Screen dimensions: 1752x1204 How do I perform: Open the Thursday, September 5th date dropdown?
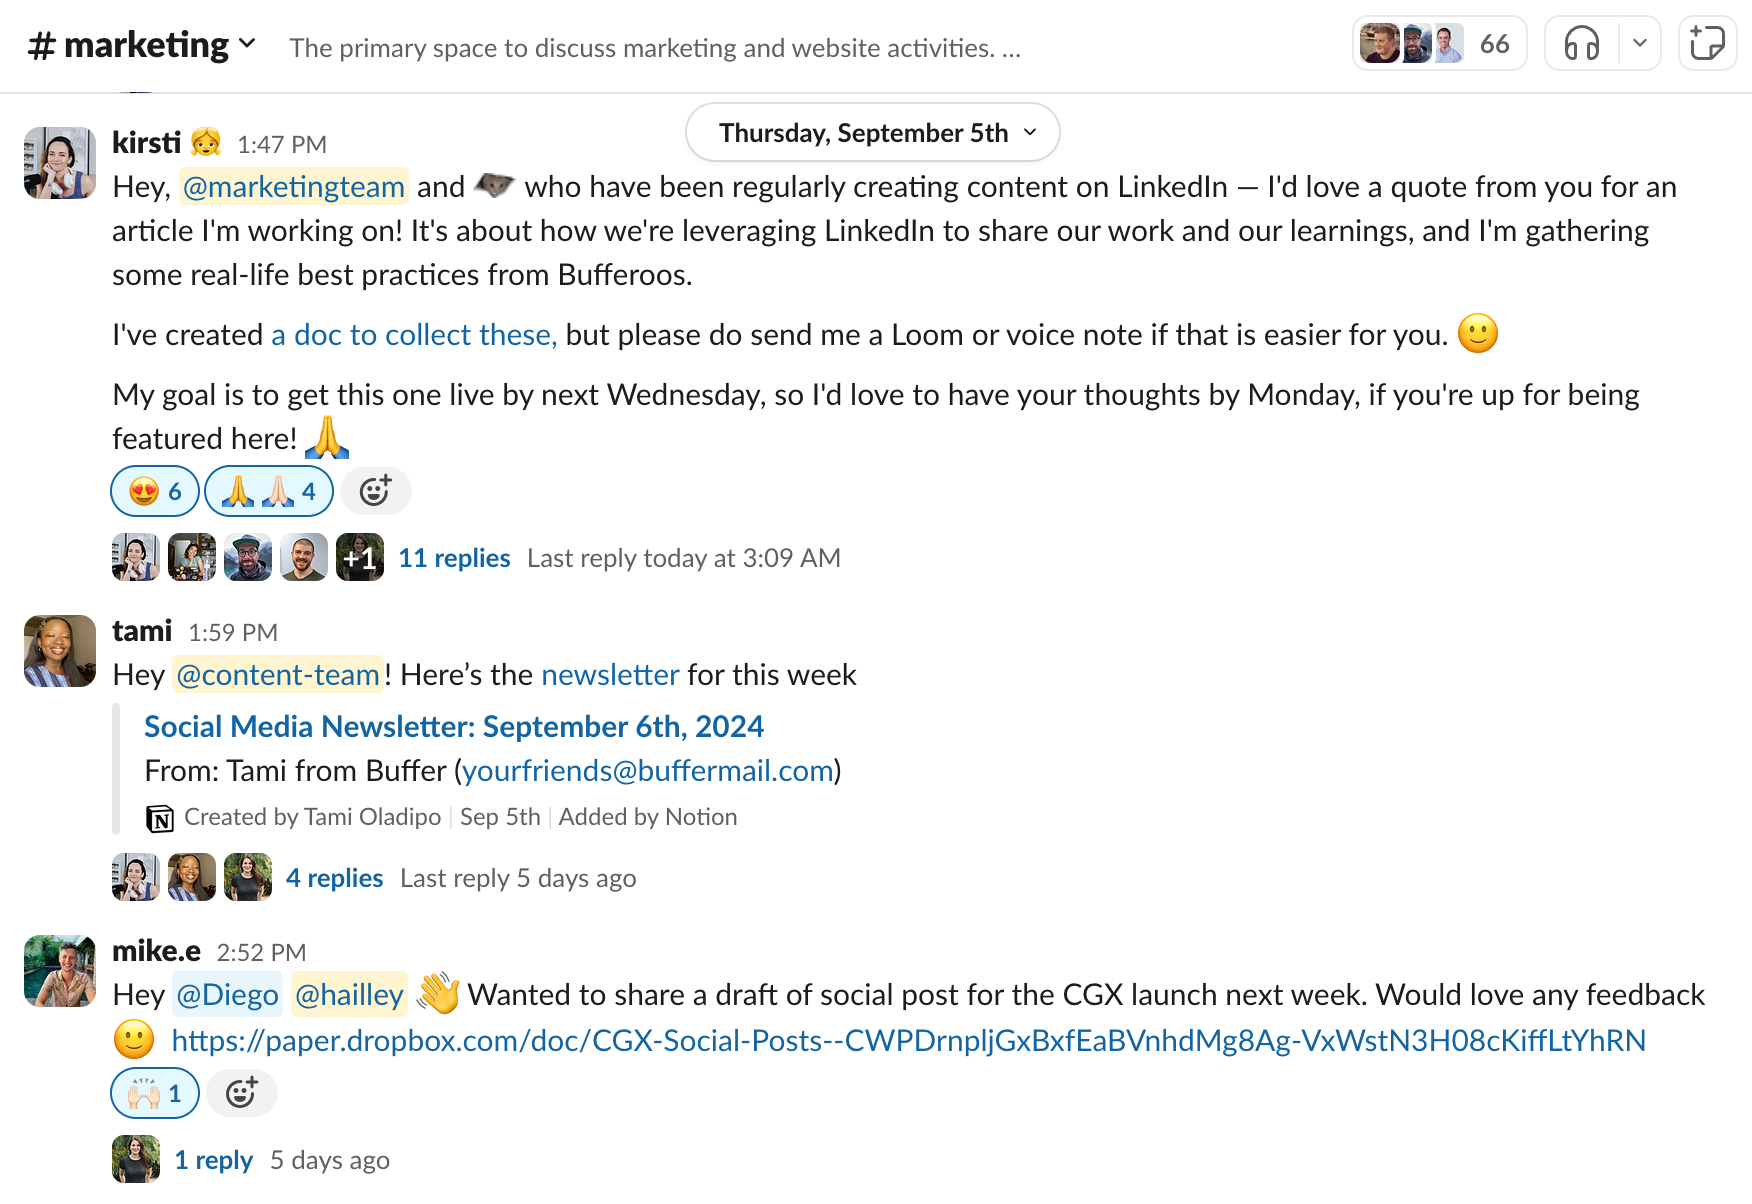[872, 132]
